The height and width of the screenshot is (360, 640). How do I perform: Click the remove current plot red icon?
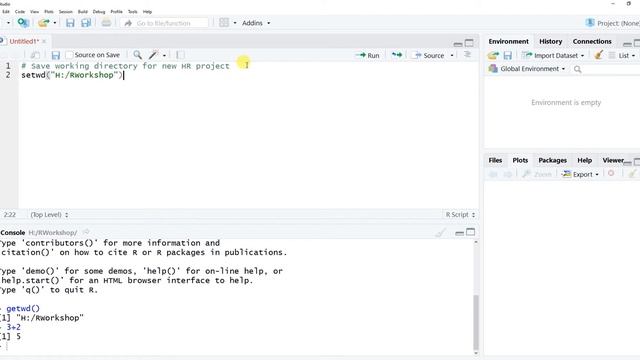(x=611, y=173)
